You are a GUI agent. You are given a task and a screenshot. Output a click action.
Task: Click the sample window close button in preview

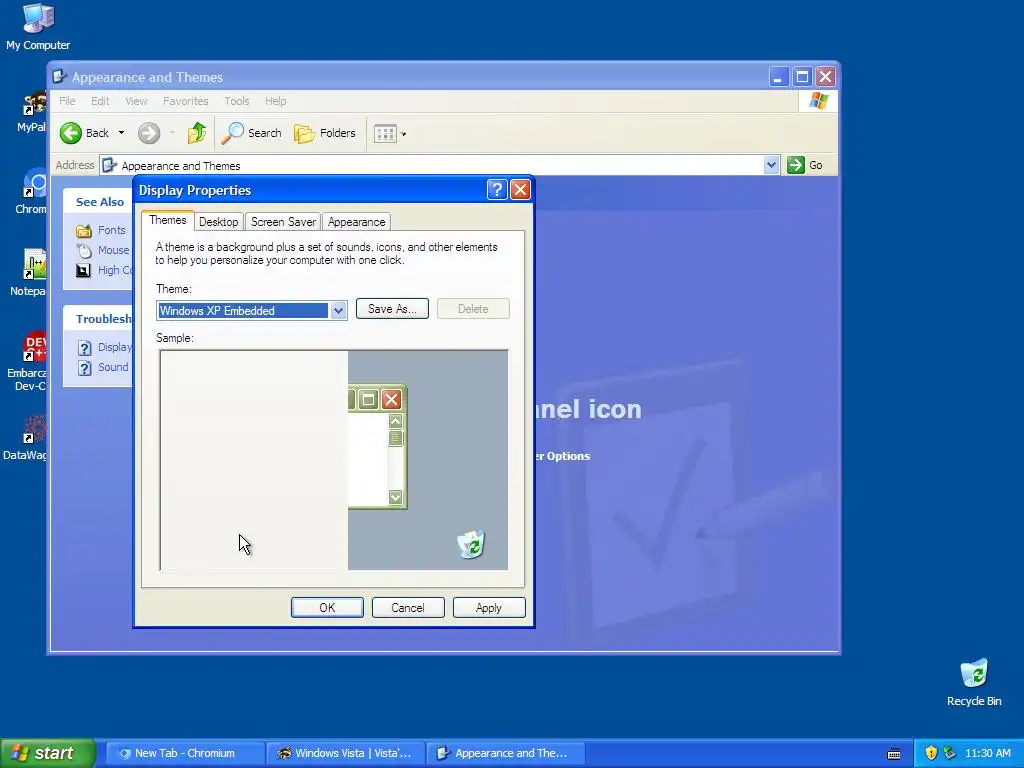[x=391, y=399]
